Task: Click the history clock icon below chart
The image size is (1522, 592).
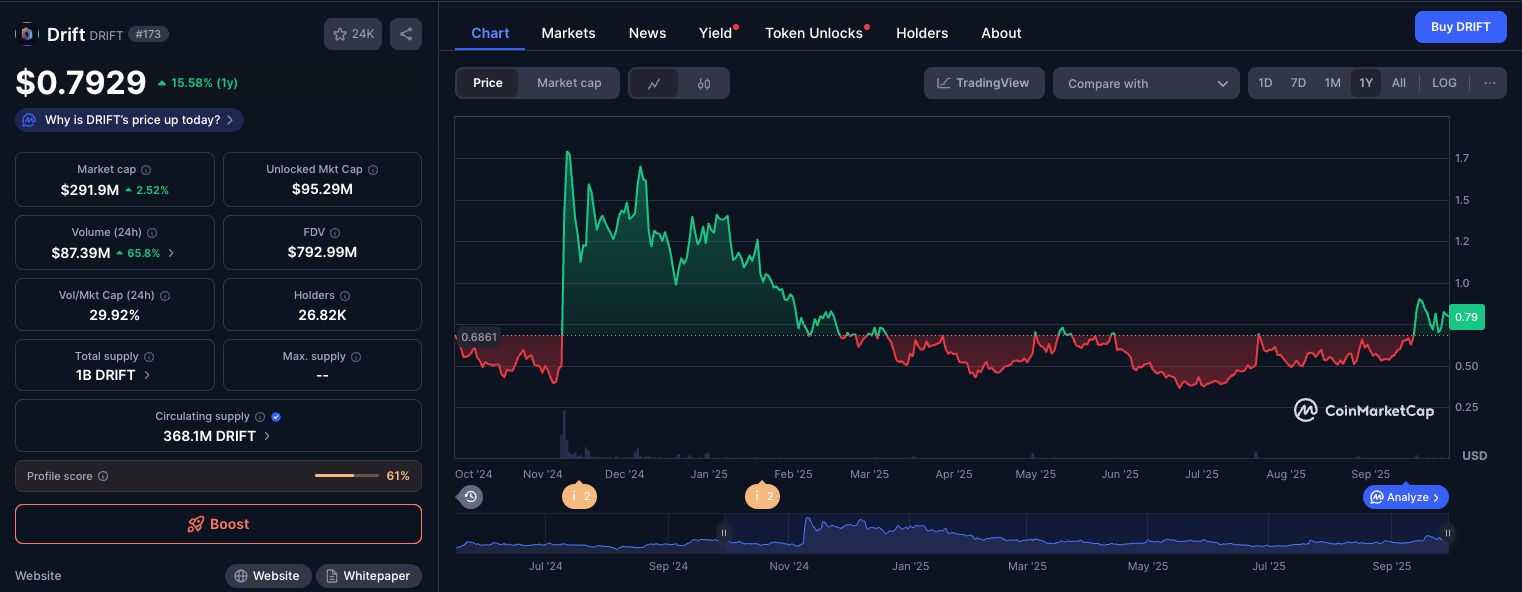Action: [x=471, y=496]
